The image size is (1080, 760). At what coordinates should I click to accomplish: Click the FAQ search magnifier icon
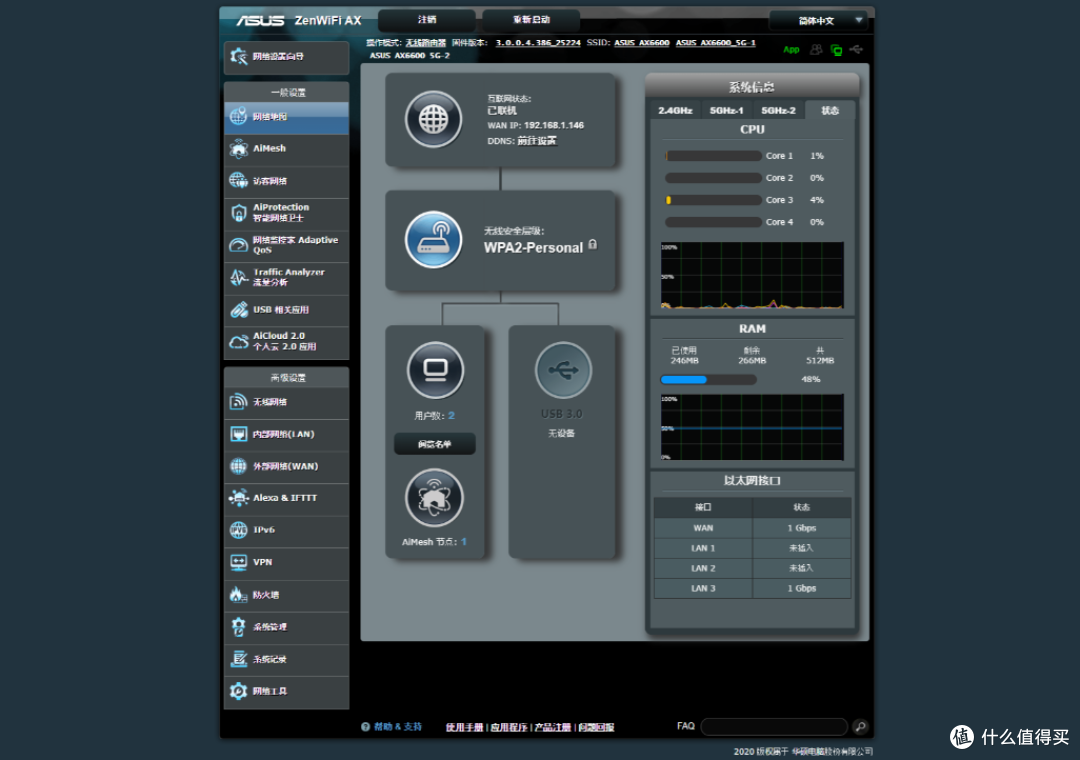point(860,726)
